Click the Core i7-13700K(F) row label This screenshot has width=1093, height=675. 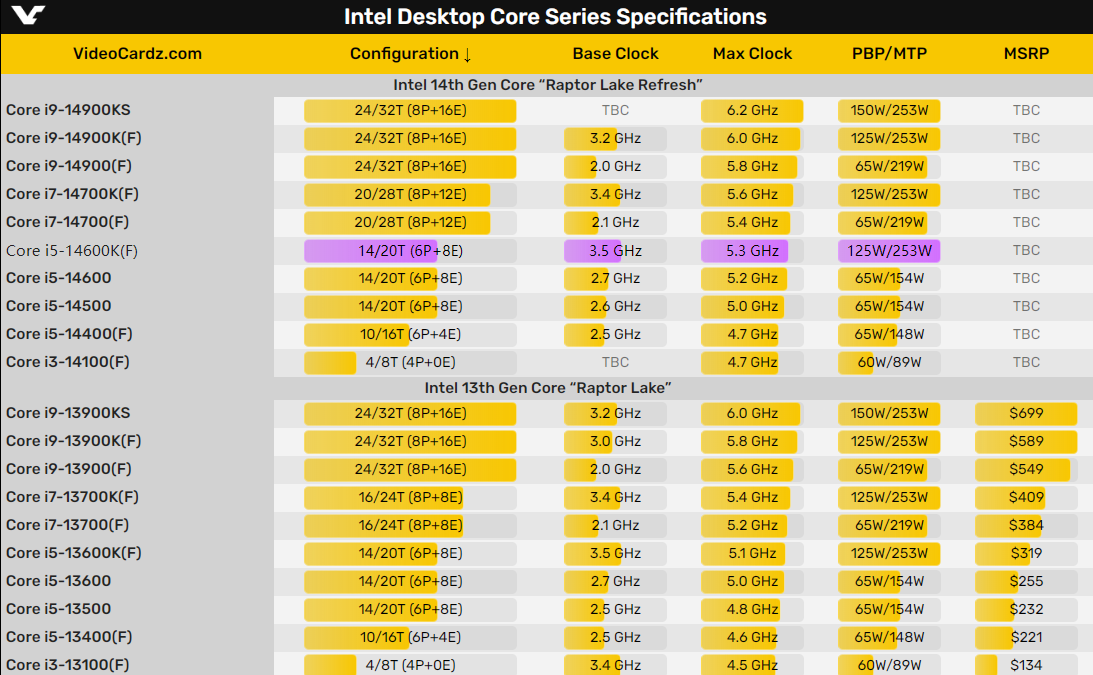point(72,497)
